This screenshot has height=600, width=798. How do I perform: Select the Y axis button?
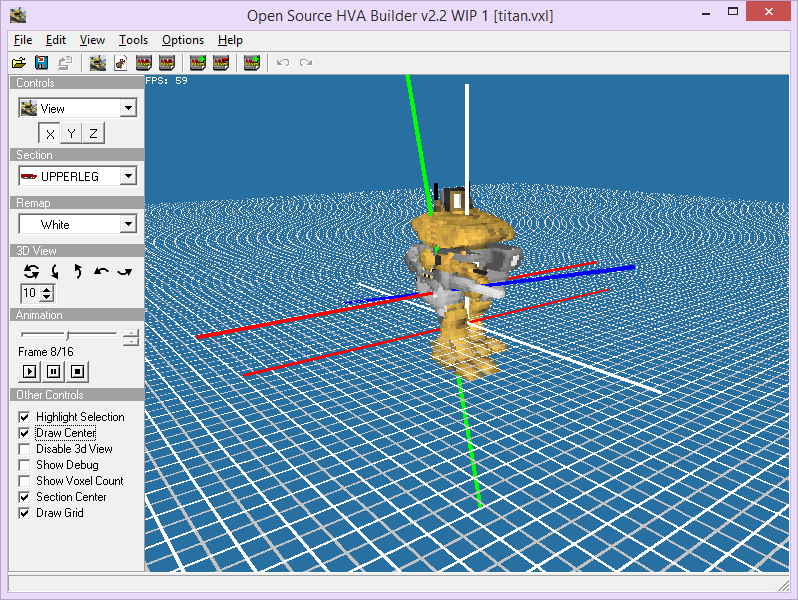click(x=71, y=133)
